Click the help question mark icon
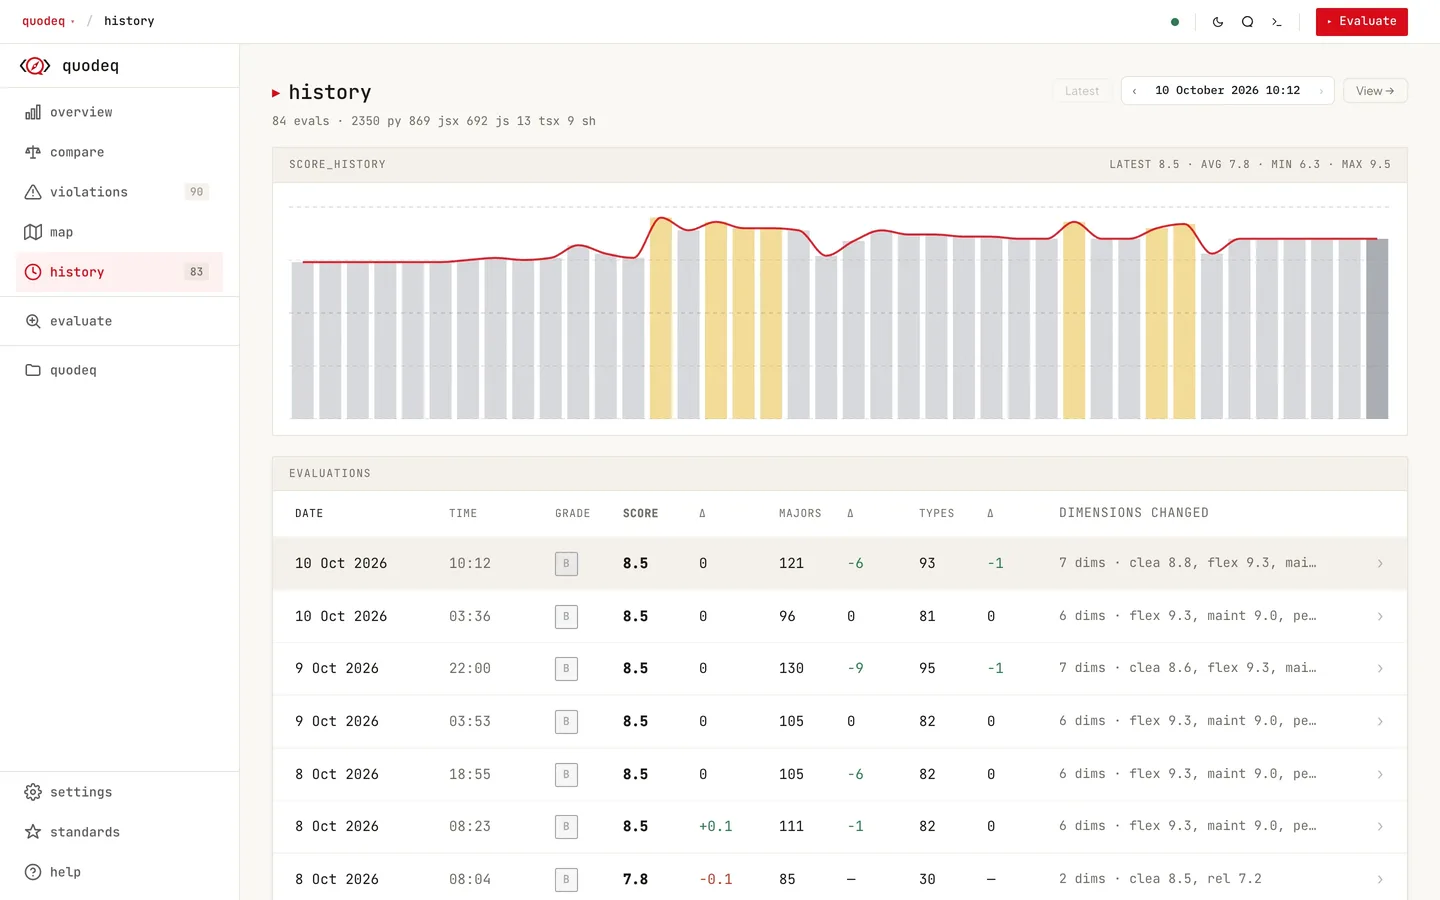This screenshot has width=1440, height=900. 33,872
